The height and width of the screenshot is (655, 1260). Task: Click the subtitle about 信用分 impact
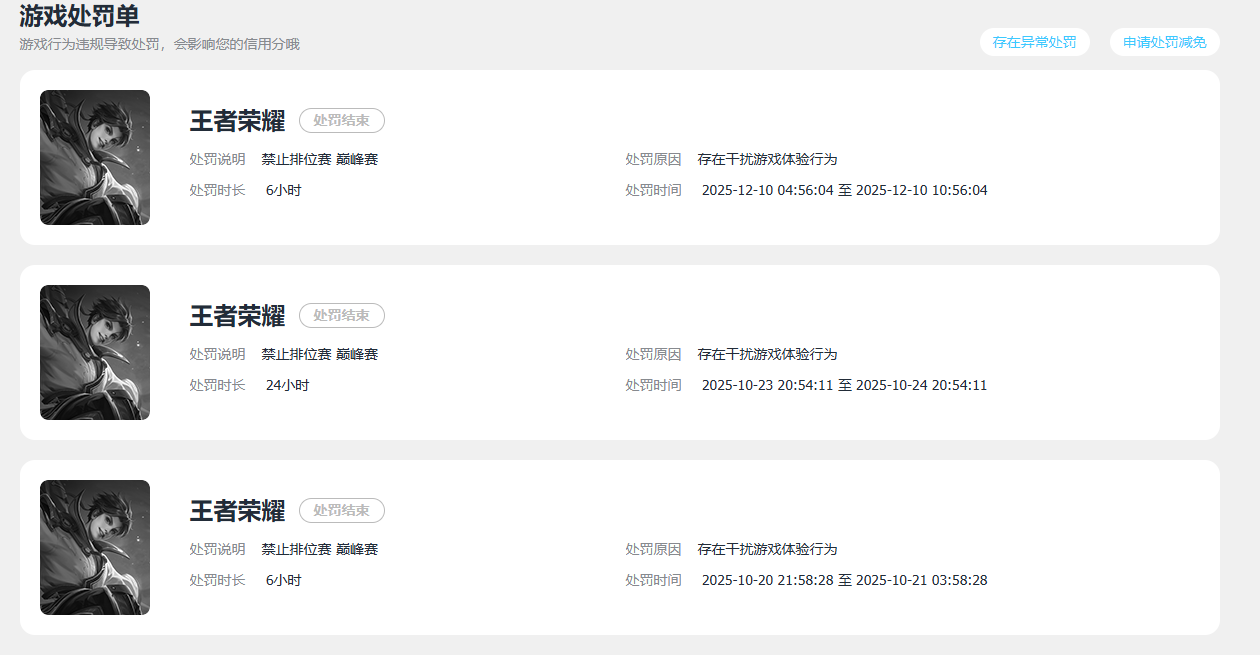click(159, 44)
